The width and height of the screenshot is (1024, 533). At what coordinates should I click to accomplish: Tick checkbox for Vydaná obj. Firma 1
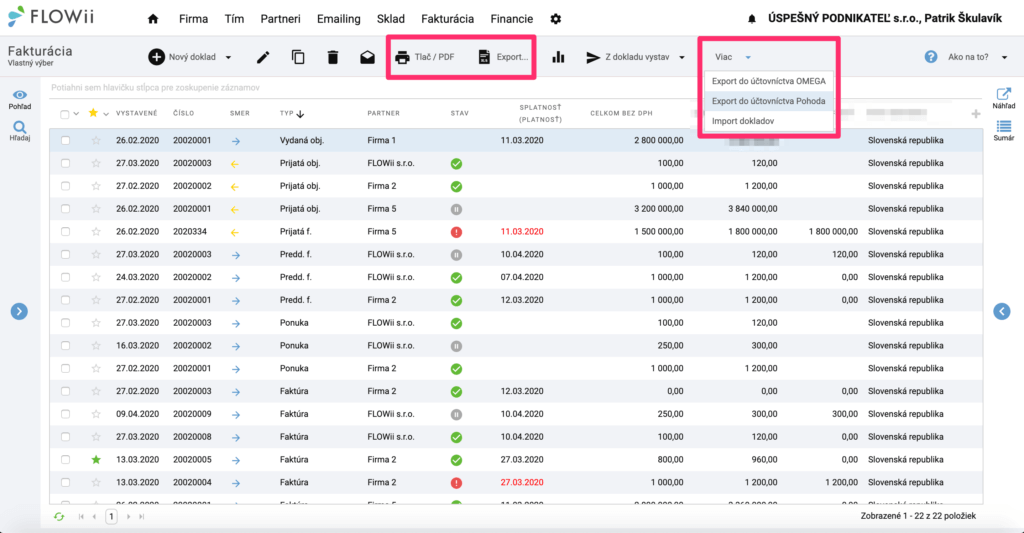pyautogui.click(x=65, y=140)
